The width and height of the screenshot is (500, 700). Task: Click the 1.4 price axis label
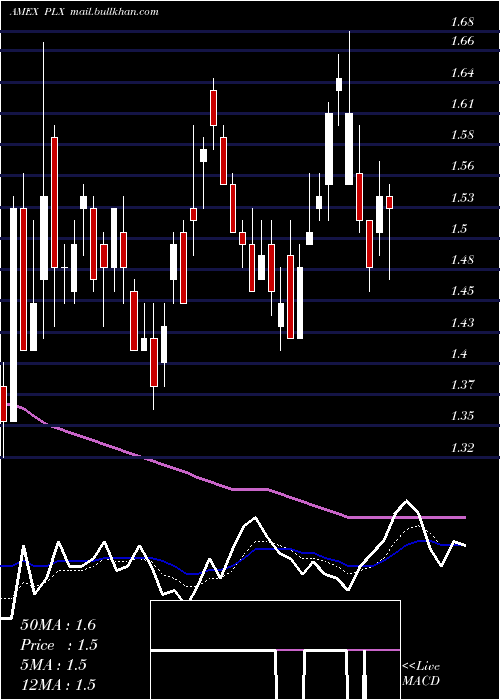(x=458, y=354)
